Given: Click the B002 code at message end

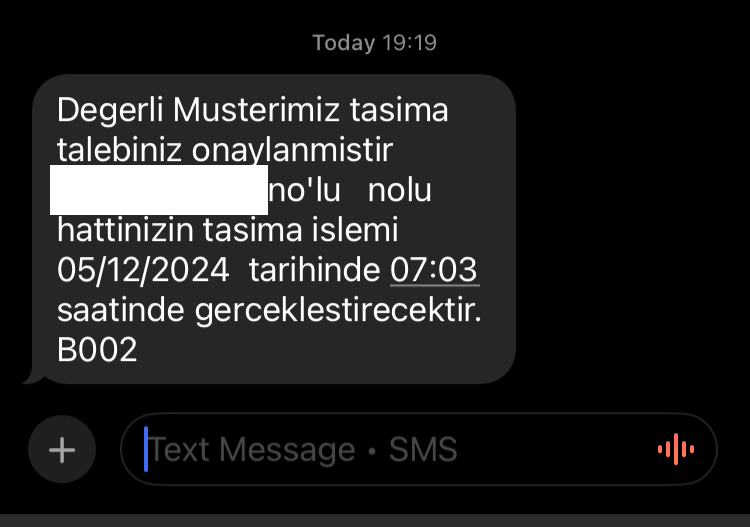Looking at the screenshot, I should 97,350.
